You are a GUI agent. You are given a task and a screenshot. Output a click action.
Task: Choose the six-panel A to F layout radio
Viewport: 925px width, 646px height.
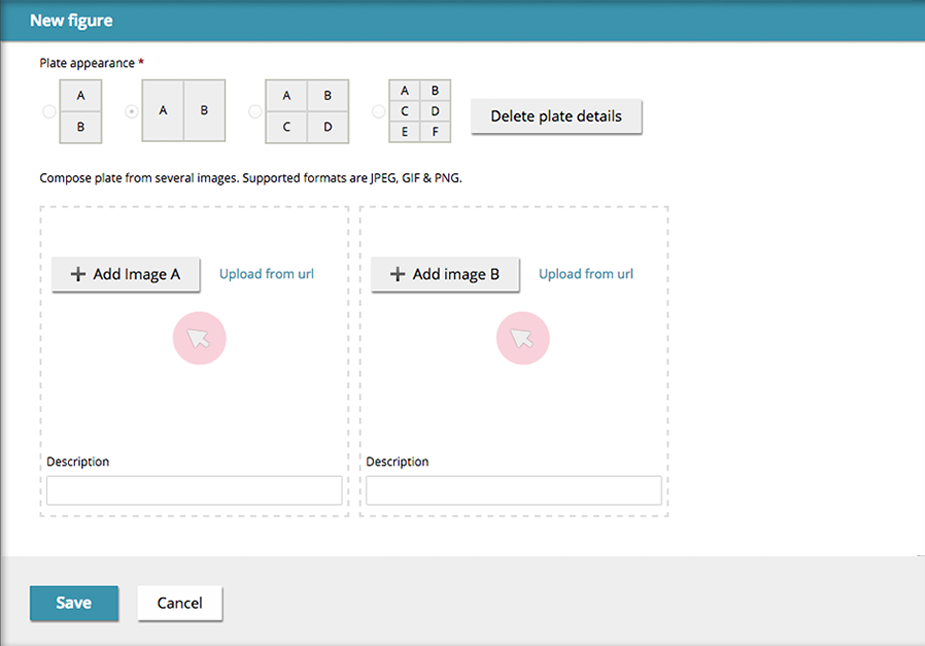(x=378, y=111)
